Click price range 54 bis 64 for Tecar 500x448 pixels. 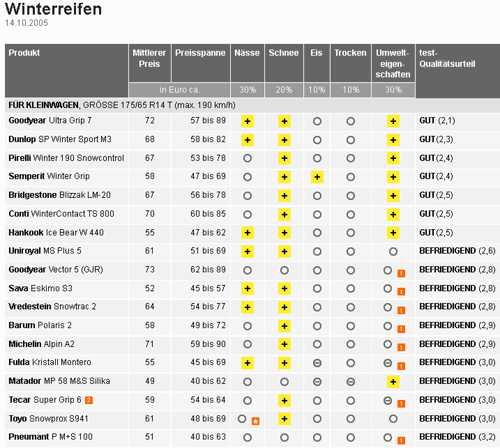(208, 399)
